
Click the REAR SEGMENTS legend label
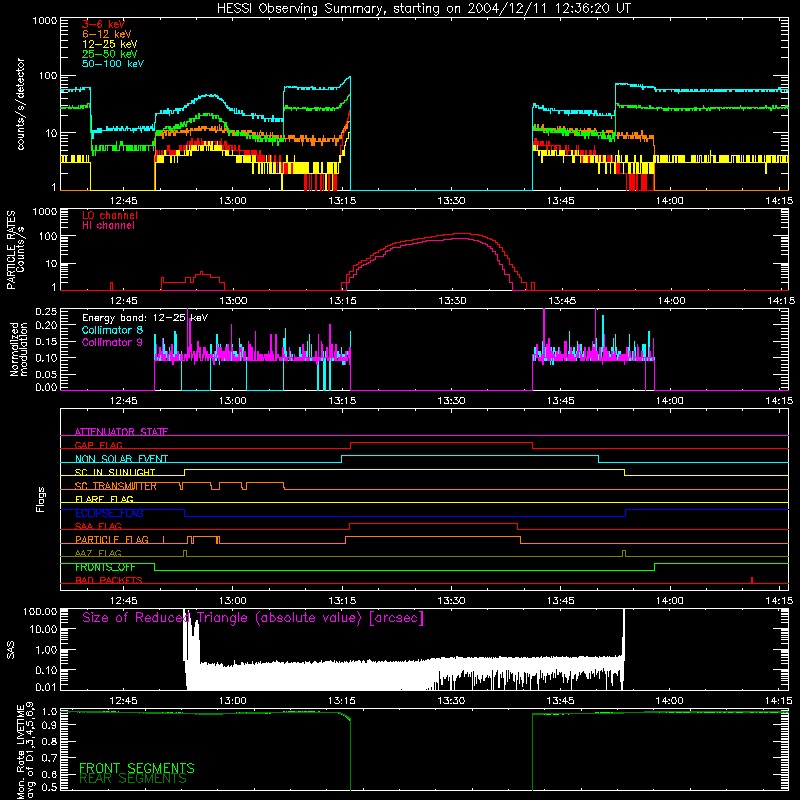pos(133,779)
